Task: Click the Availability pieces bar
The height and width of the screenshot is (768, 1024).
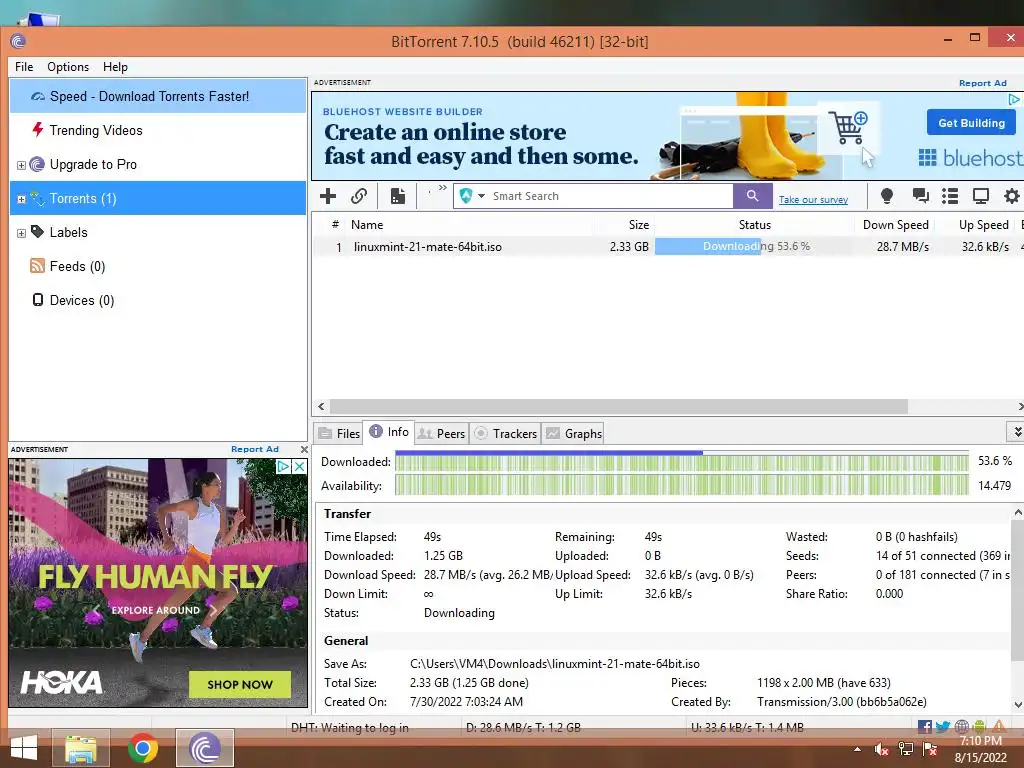Action: click(x=682, y=485)
